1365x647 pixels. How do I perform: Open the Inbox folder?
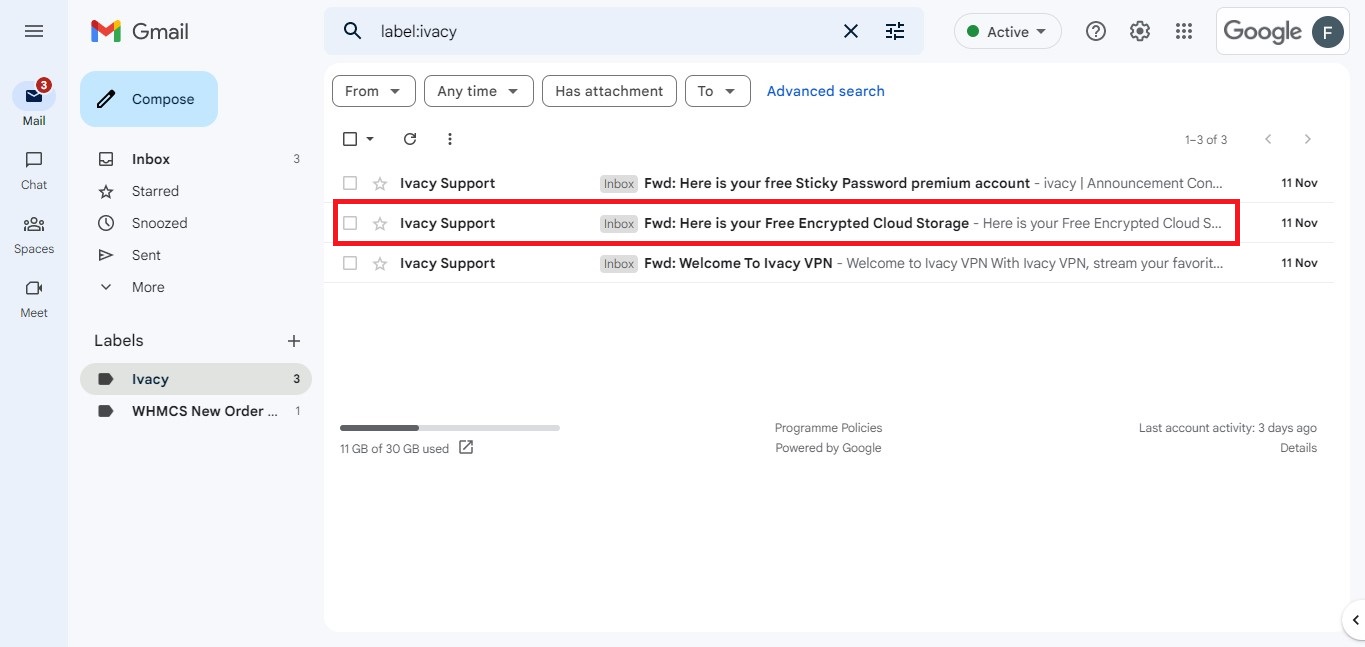196,159
